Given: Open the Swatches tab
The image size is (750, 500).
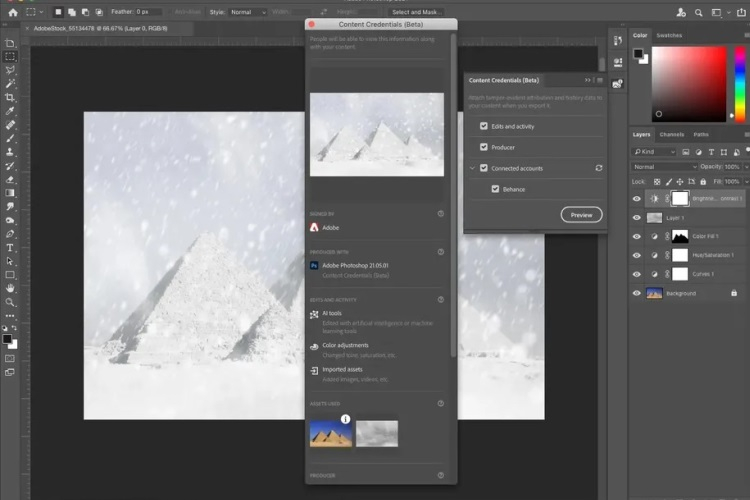Looking at the screenshot, I should (x=669, y=35).
